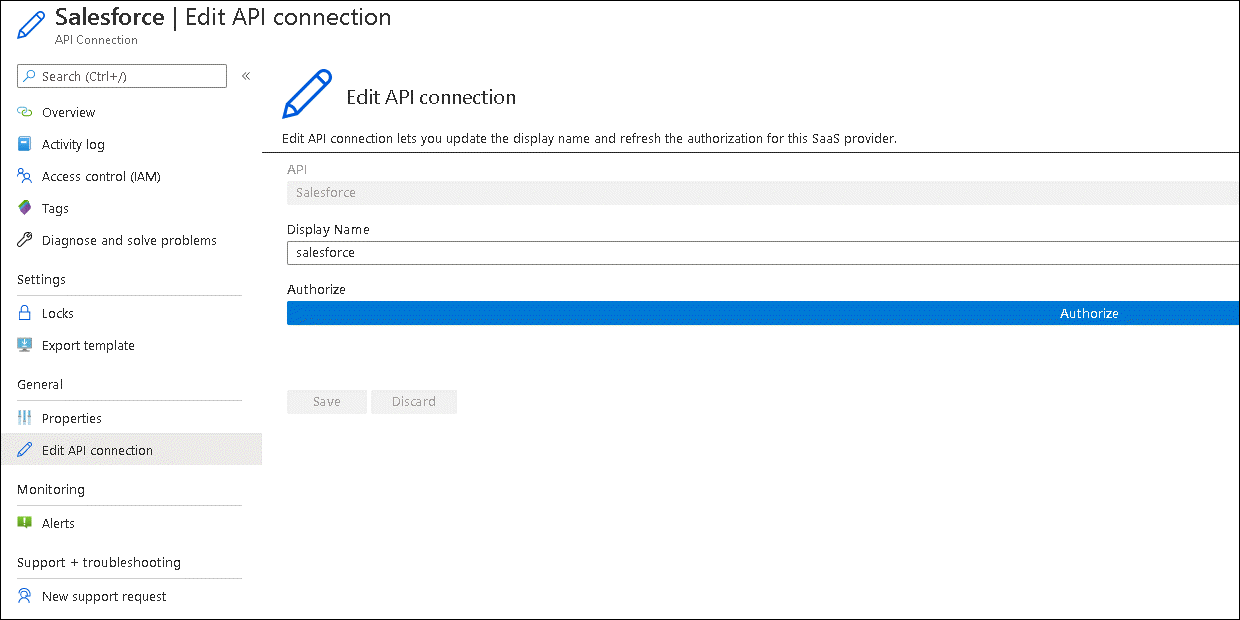Click the Properties bars icon

tap(25, 418)
